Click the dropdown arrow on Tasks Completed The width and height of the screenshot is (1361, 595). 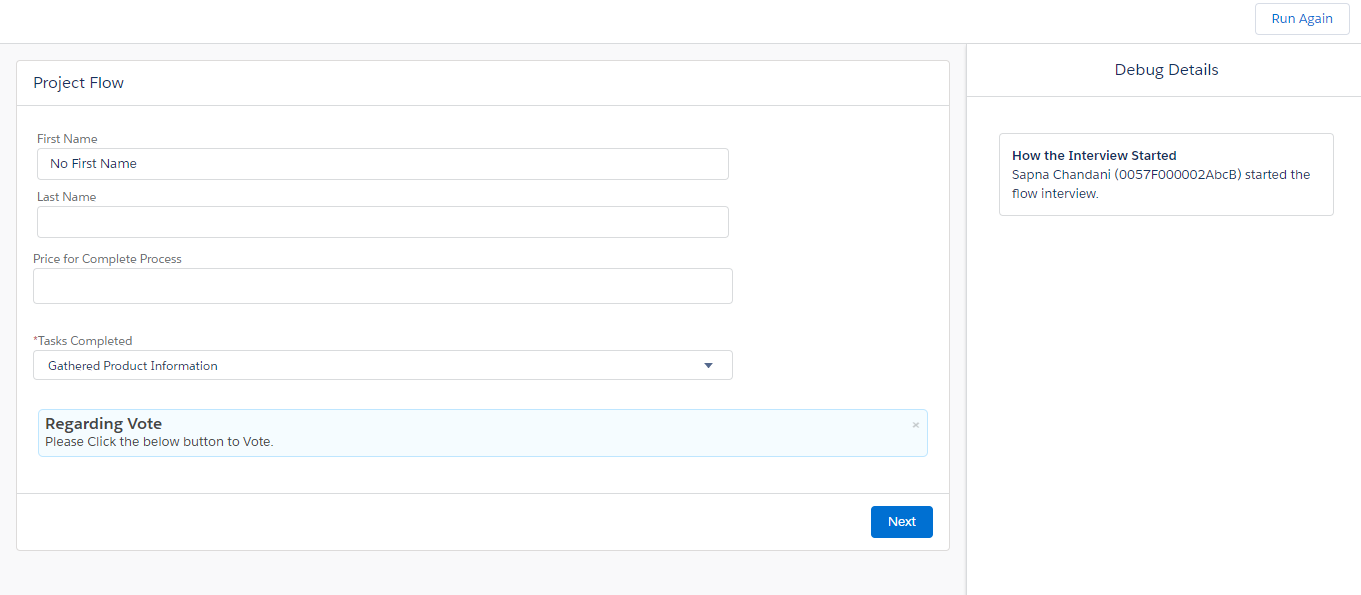point(708,365)
